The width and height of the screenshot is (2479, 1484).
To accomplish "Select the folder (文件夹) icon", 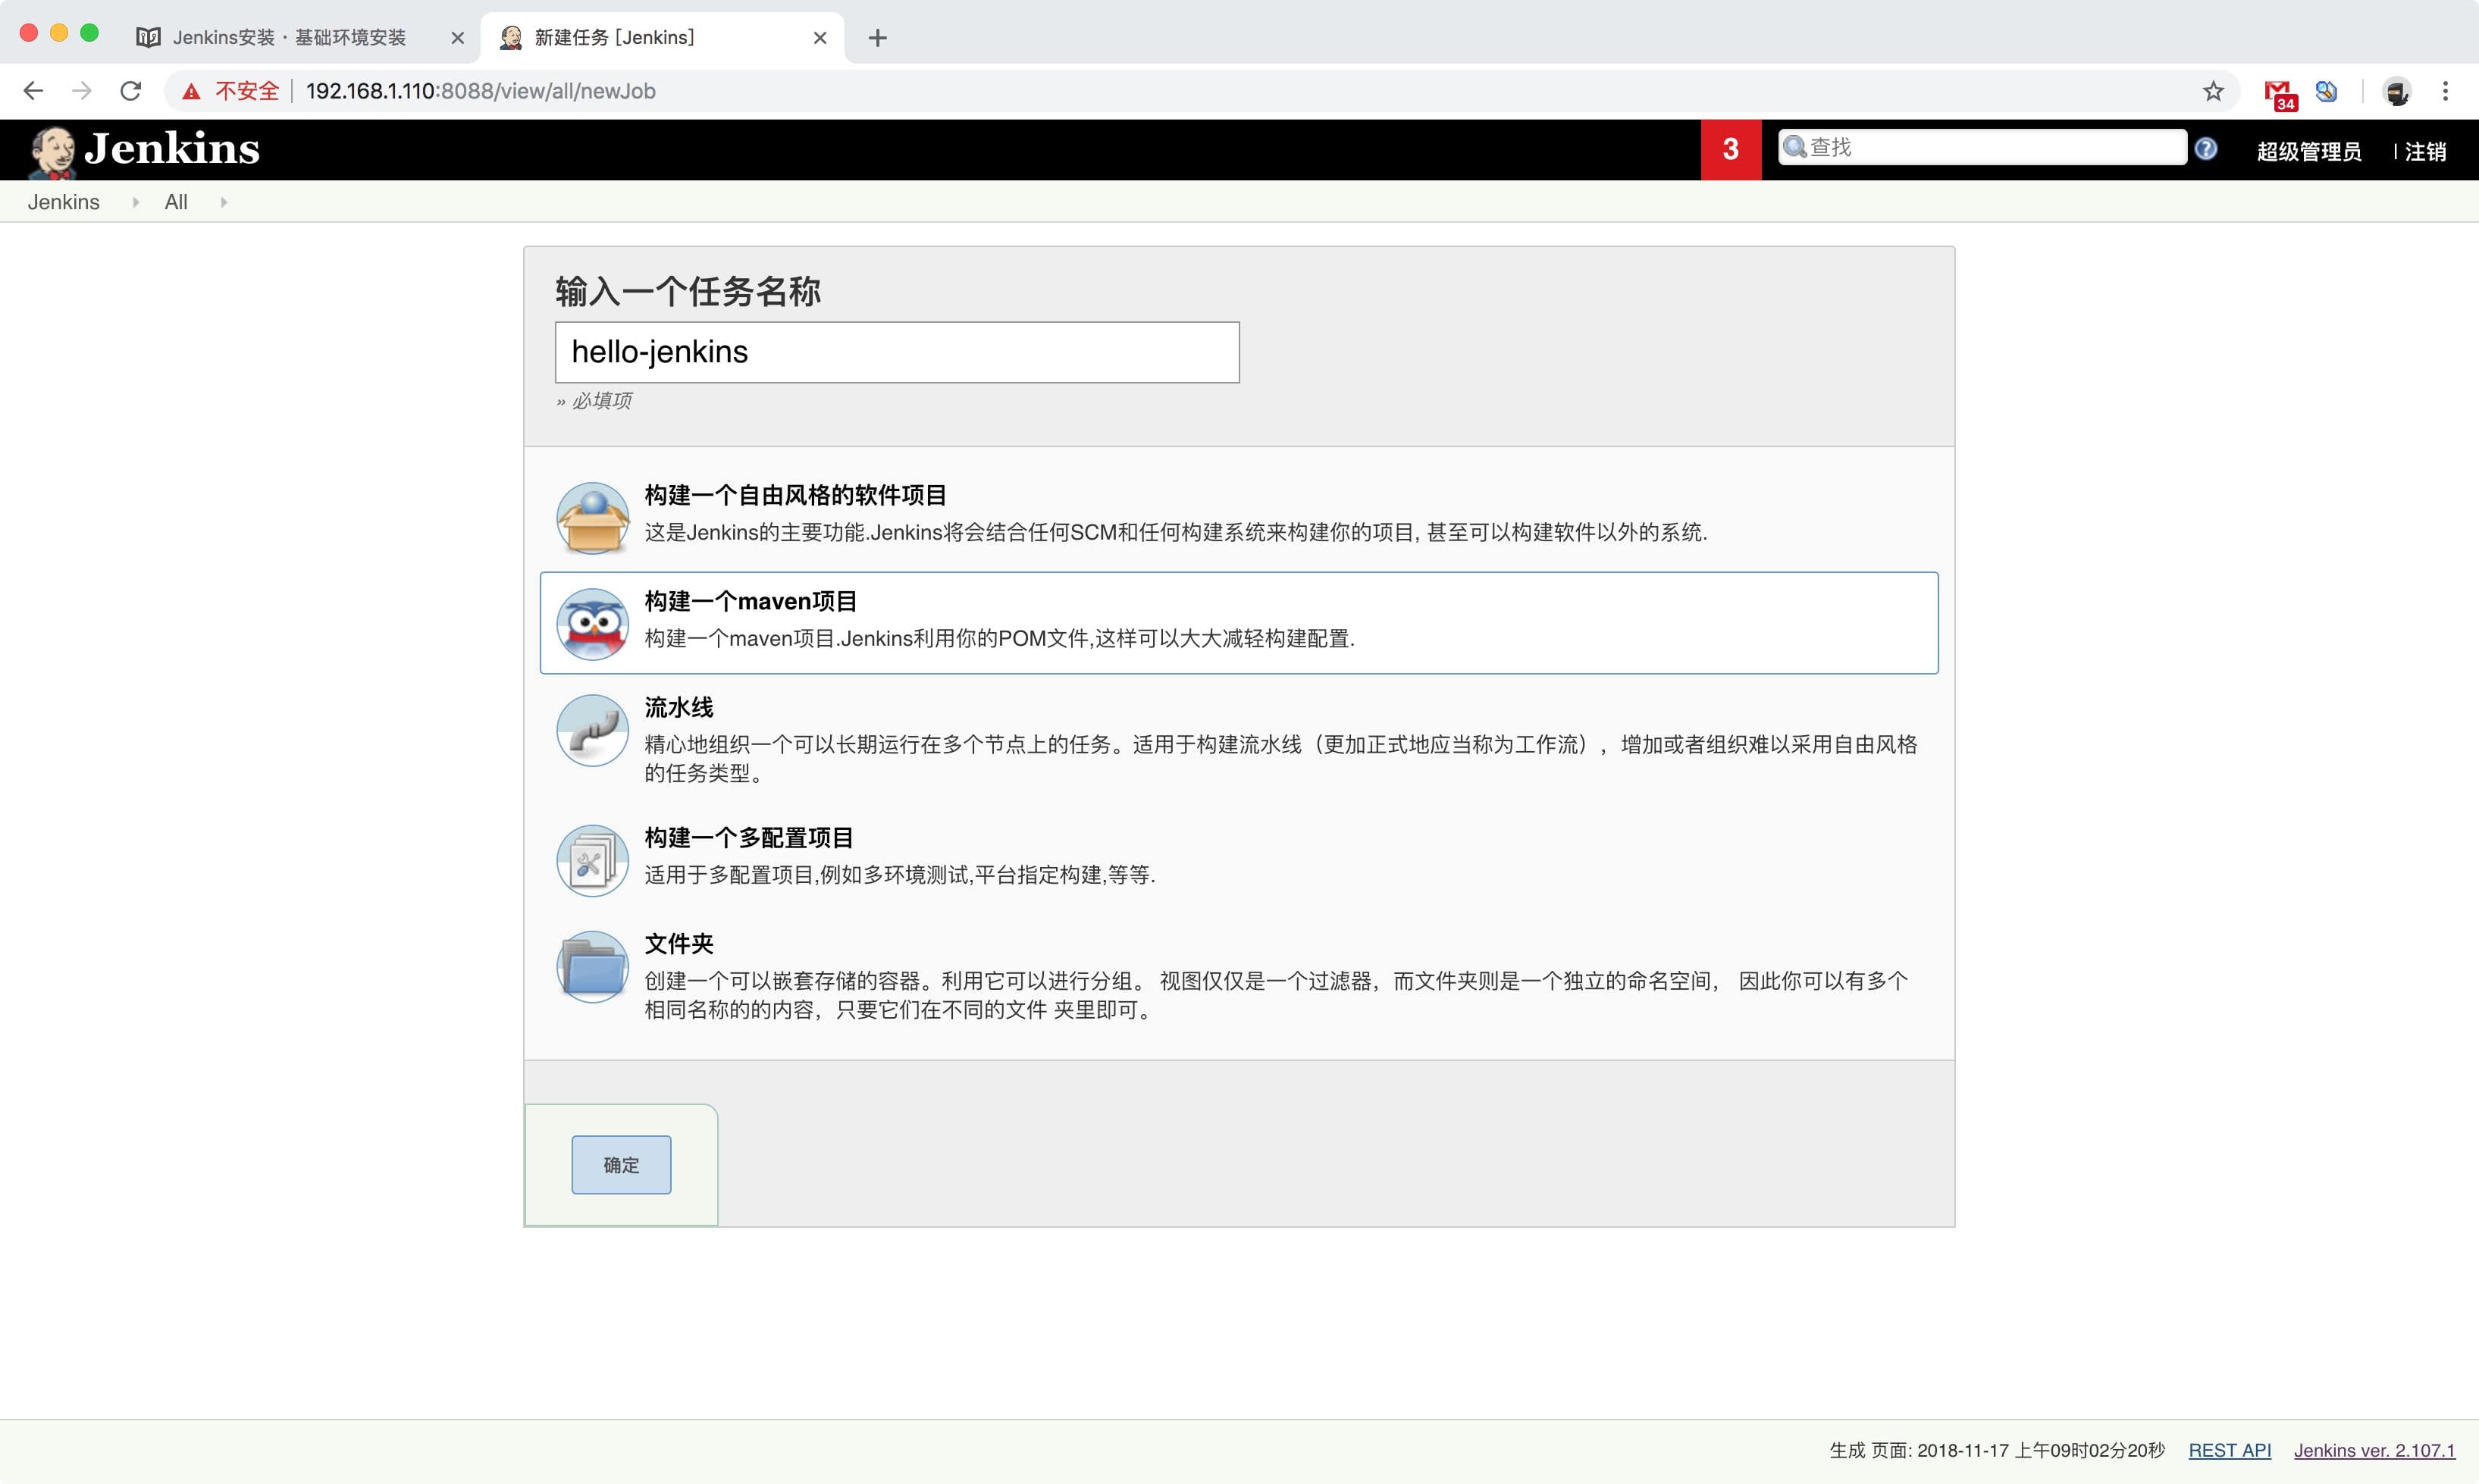I will pyautogui.click(x=592, y=967).
